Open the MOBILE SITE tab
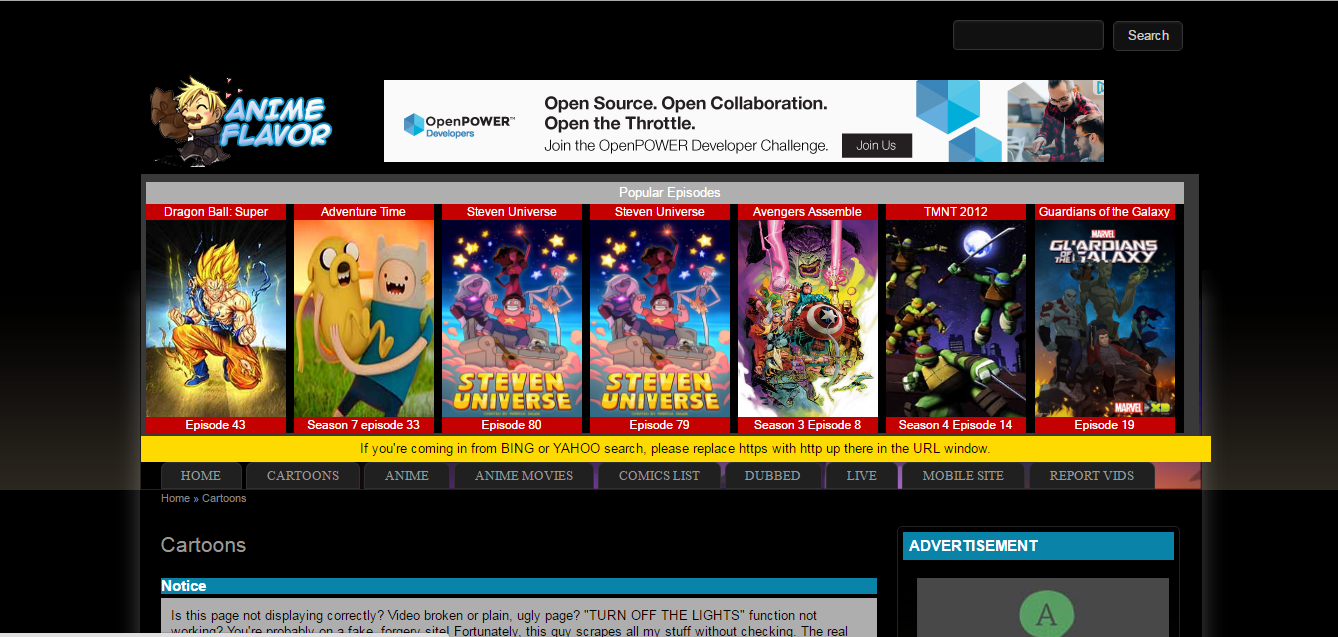 pyautogui.click(x=963, y=476)
